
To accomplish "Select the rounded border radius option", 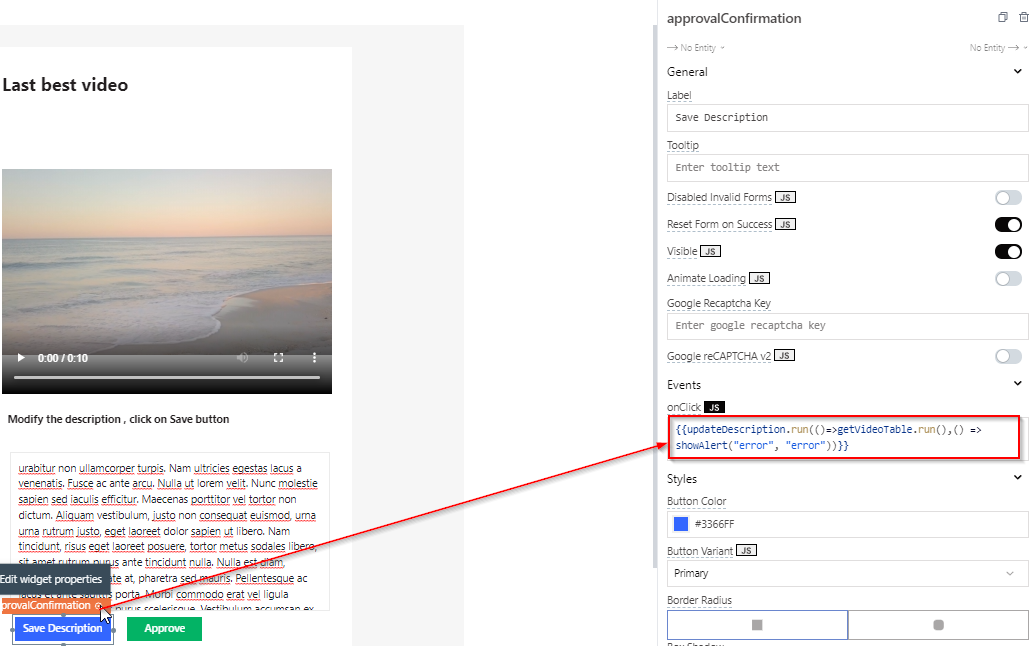I will pos(938,624).
